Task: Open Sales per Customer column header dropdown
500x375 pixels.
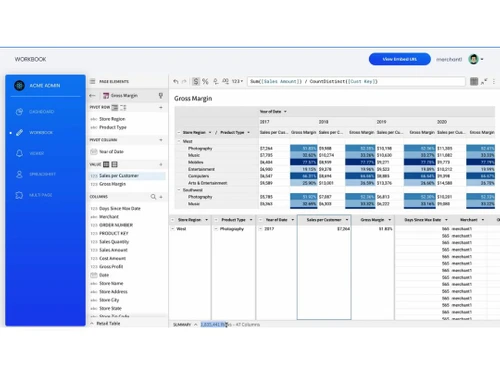Action: (347, 220)
